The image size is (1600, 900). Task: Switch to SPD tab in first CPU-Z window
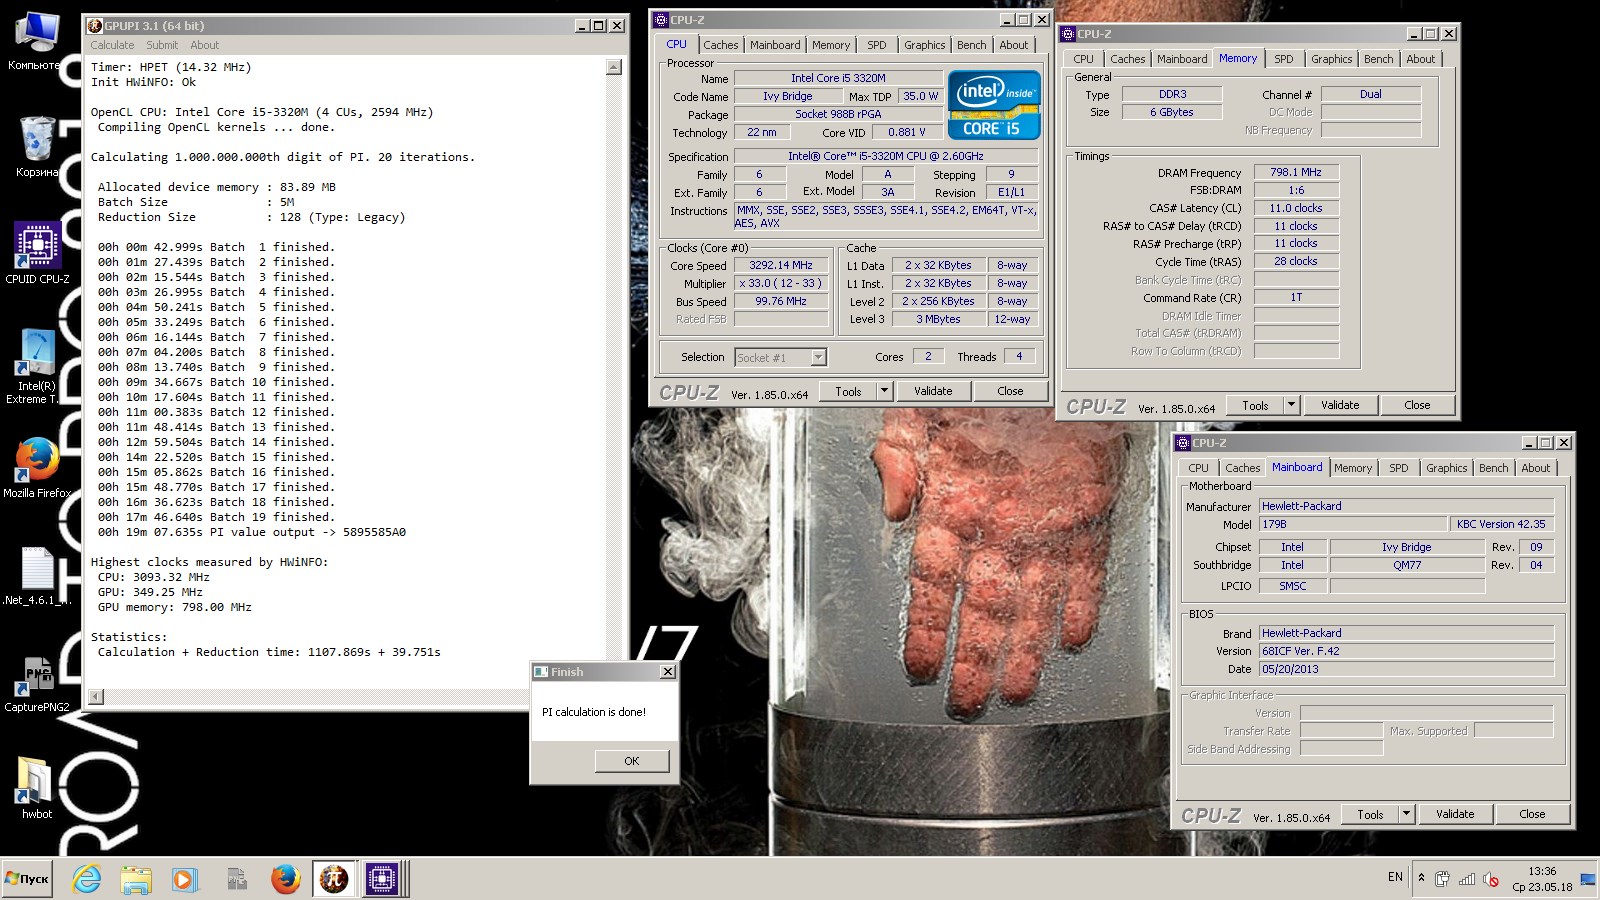pyautogui.click(x=877, y=45)
